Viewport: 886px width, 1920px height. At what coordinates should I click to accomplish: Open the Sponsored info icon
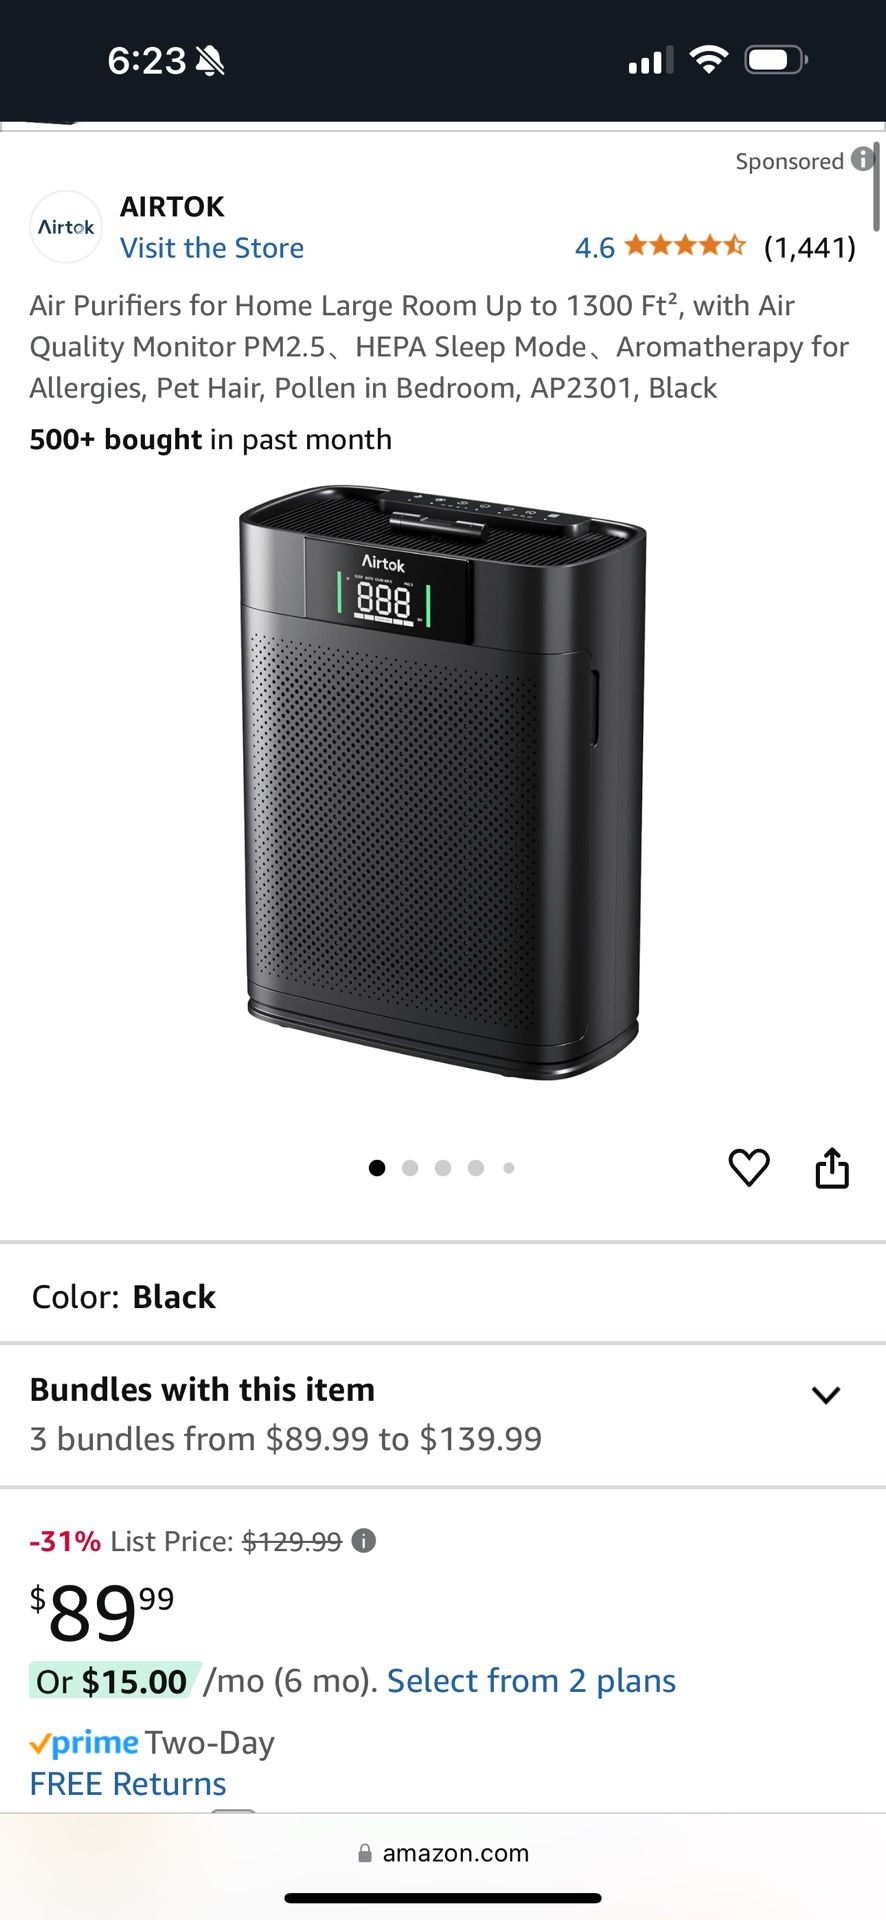[x=863, y=159]
